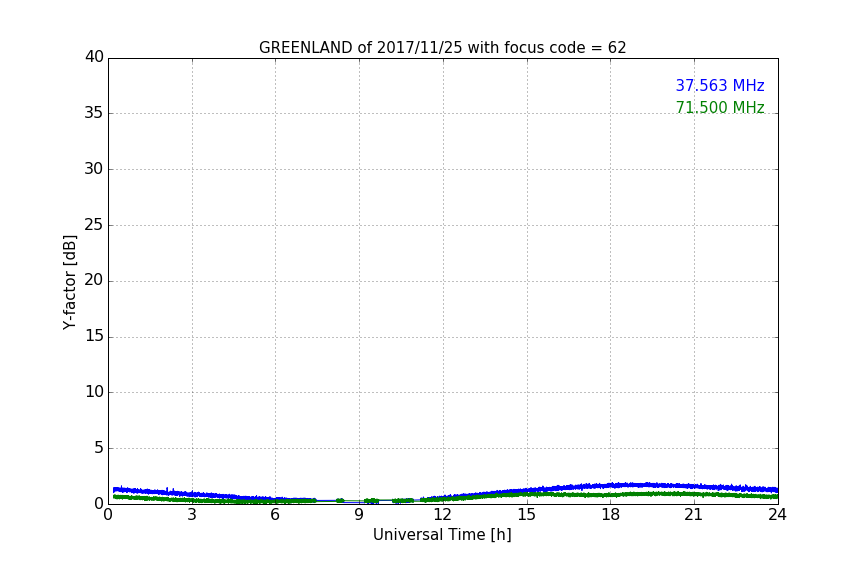Click the y-axis tick label 20
Screen dimensions: 864x576
94,281
